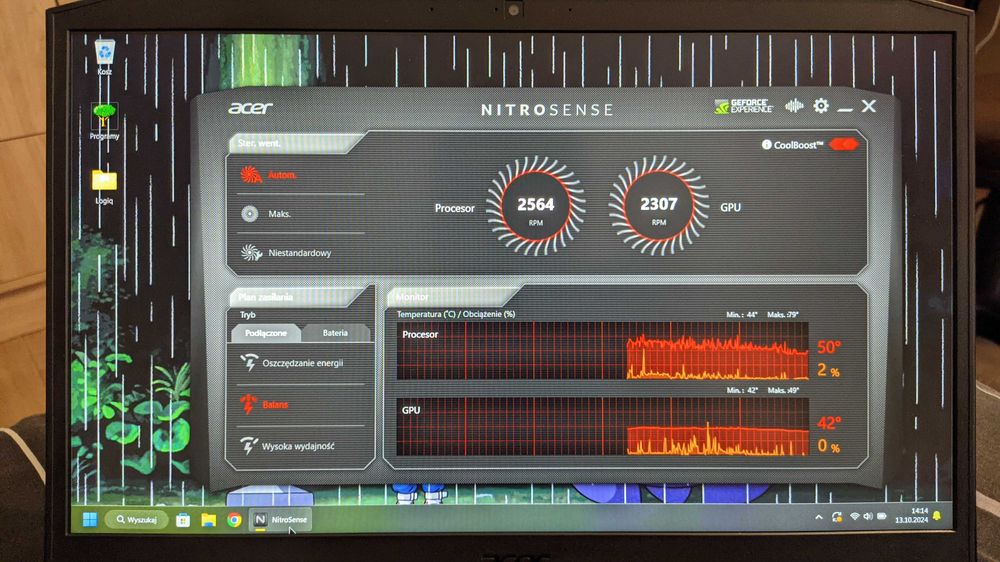Click the Tryb label
The image size is (1000, 562).
247,315
